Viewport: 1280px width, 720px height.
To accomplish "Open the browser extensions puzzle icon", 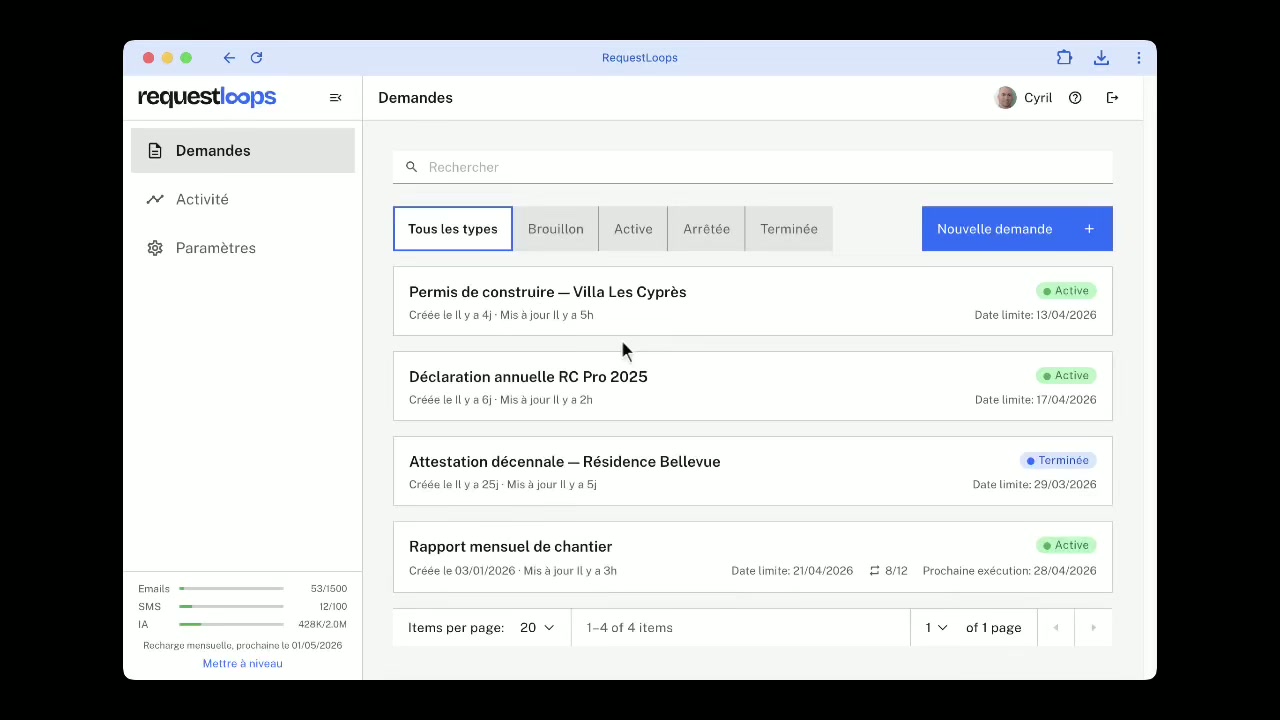I will pos(1064,58).
